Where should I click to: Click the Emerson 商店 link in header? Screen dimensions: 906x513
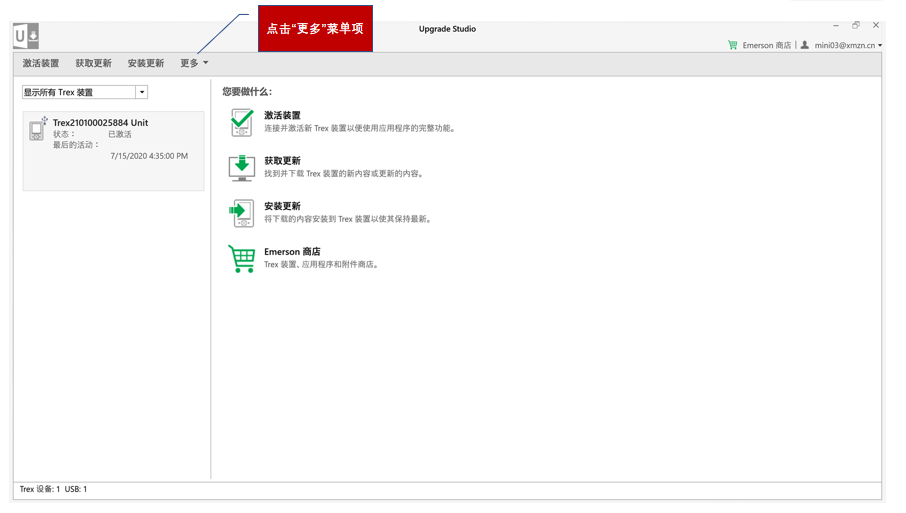tap(766, 45)
